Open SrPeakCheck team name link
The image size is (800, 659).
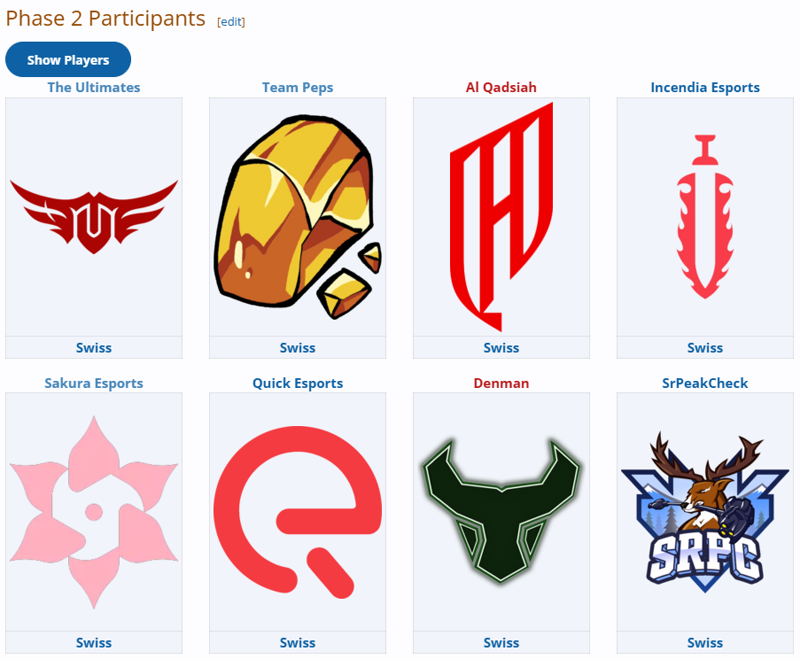coord(705,383)
